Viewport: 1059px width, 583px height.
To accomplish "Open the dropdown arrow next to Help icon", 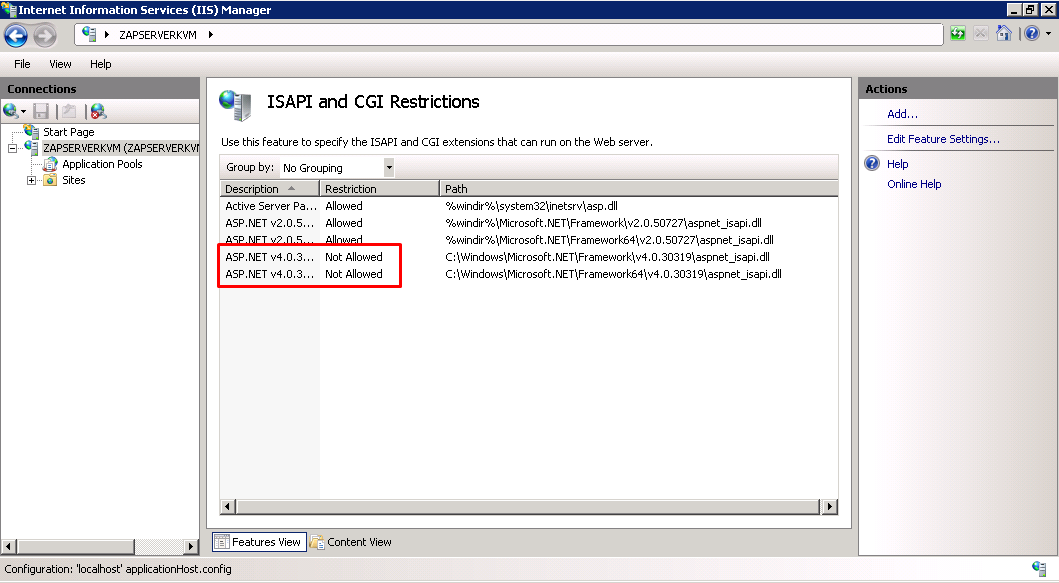I will (1047, 33).
